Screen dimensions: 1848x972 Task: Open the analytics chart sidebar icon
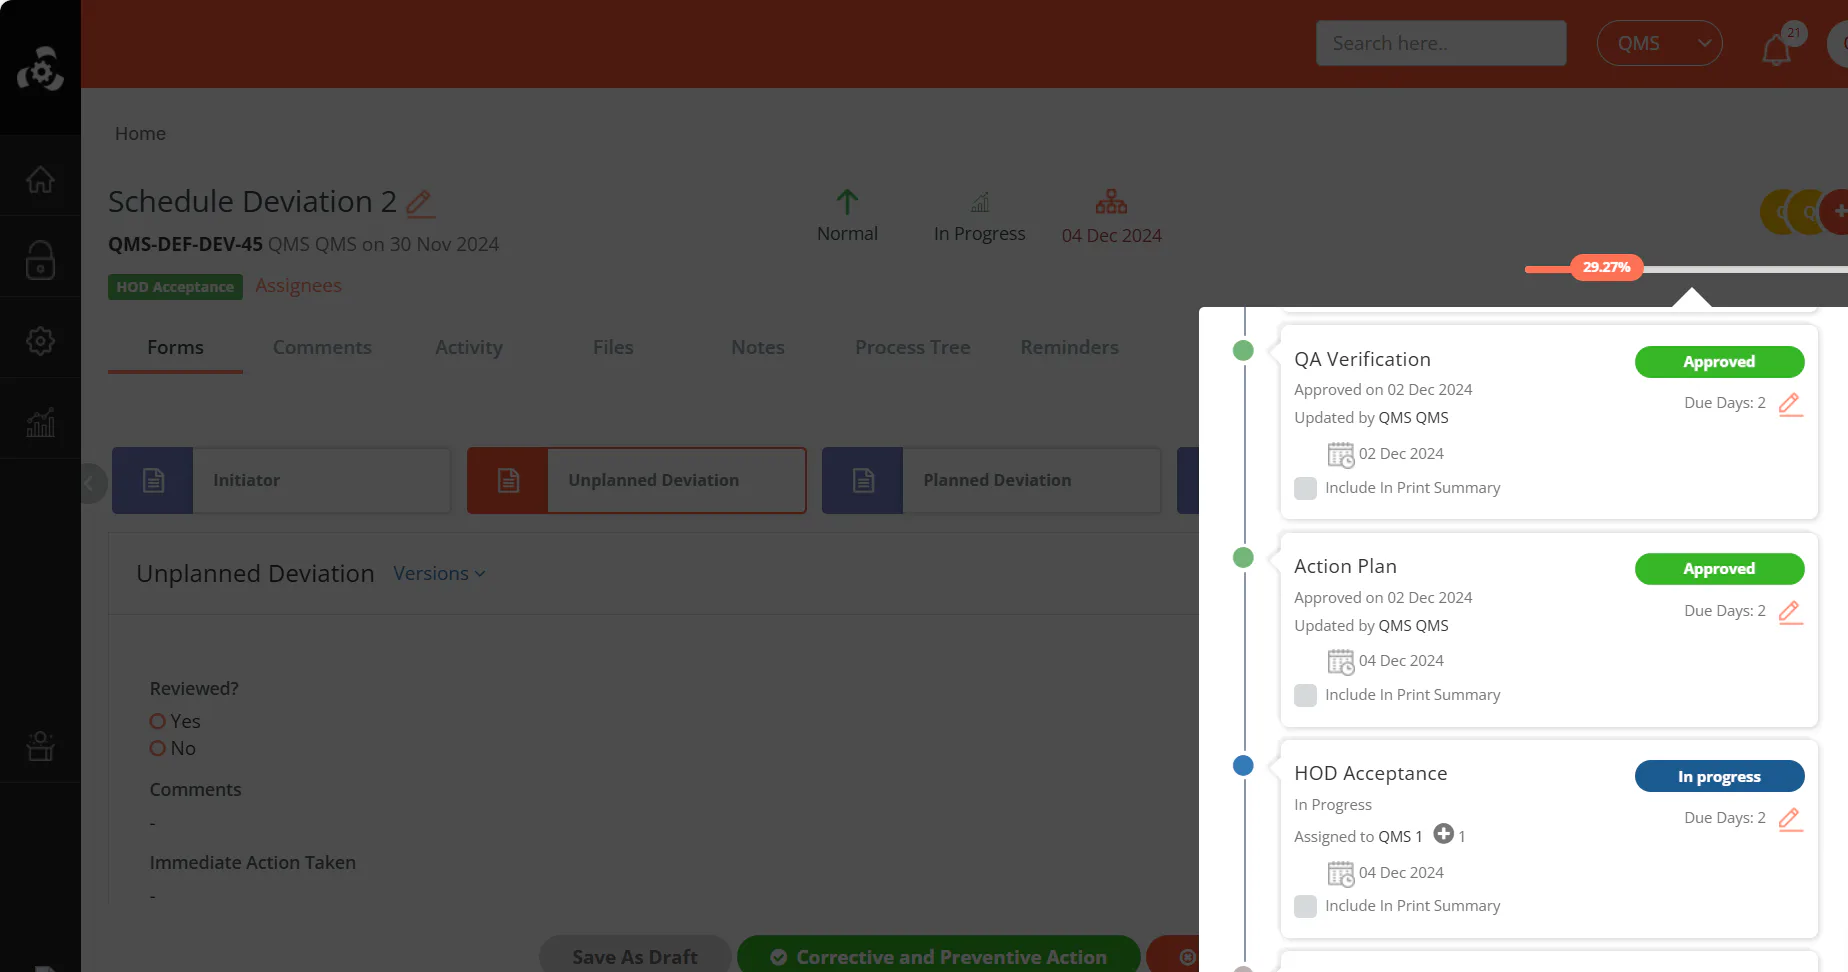[x=40, y=422]
